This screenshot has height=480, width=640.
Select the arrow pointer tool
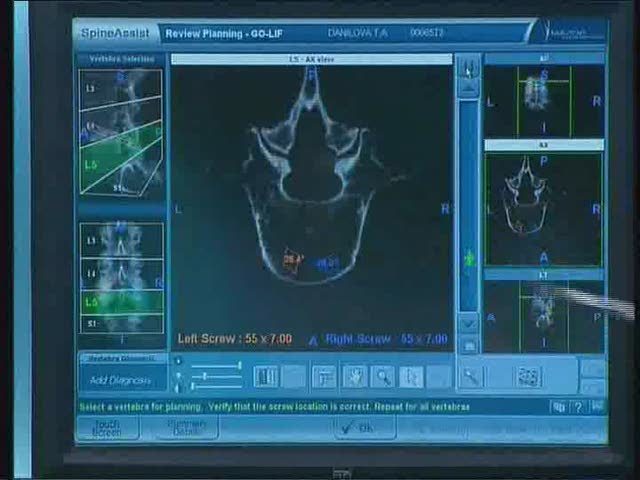tap(411, 376)
